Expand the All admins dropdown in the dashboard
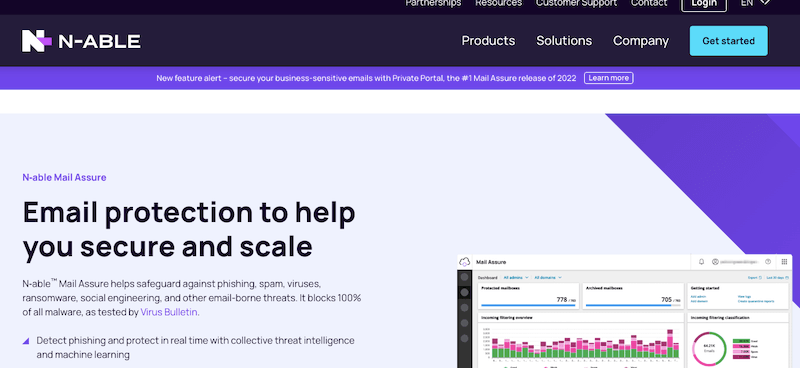 click(x=516, y=278)
